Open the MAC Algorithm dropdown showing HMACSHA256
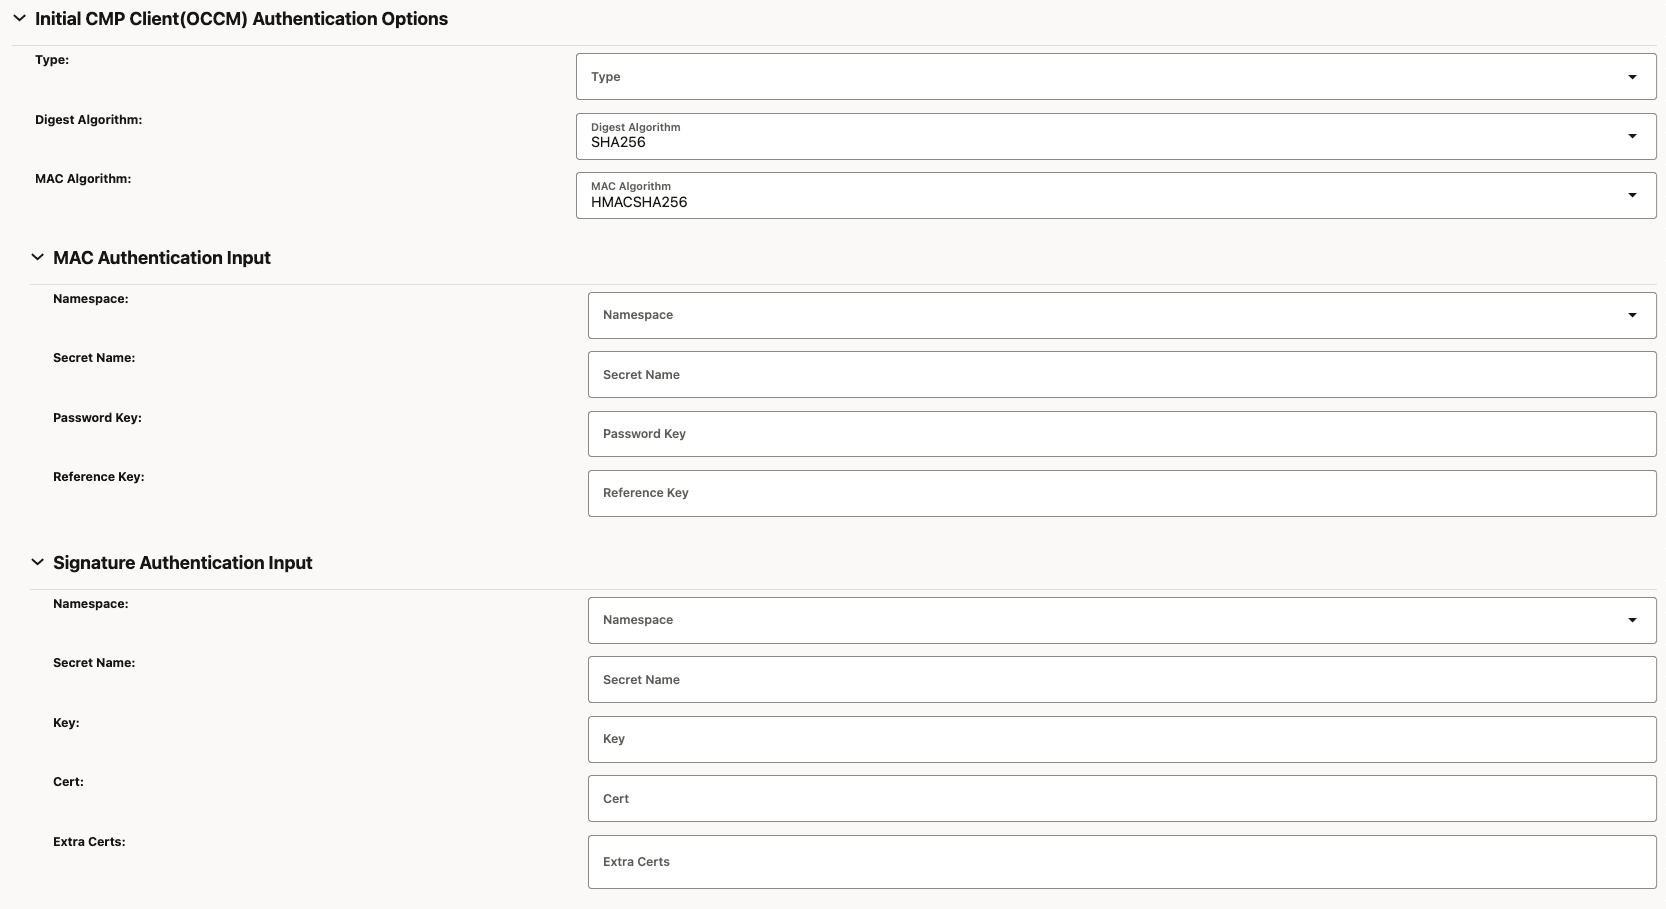Screen dimensions: 1666x909 (x=1115, y=195)
